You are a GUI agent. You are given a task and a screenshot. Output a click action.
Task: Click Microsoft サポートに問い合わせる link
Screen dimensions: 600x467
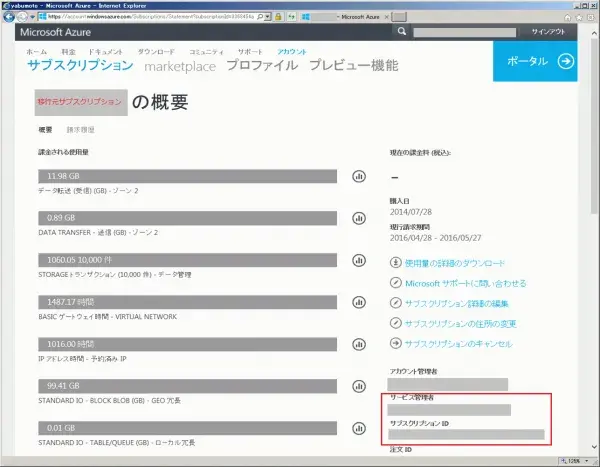coord(466,283)
